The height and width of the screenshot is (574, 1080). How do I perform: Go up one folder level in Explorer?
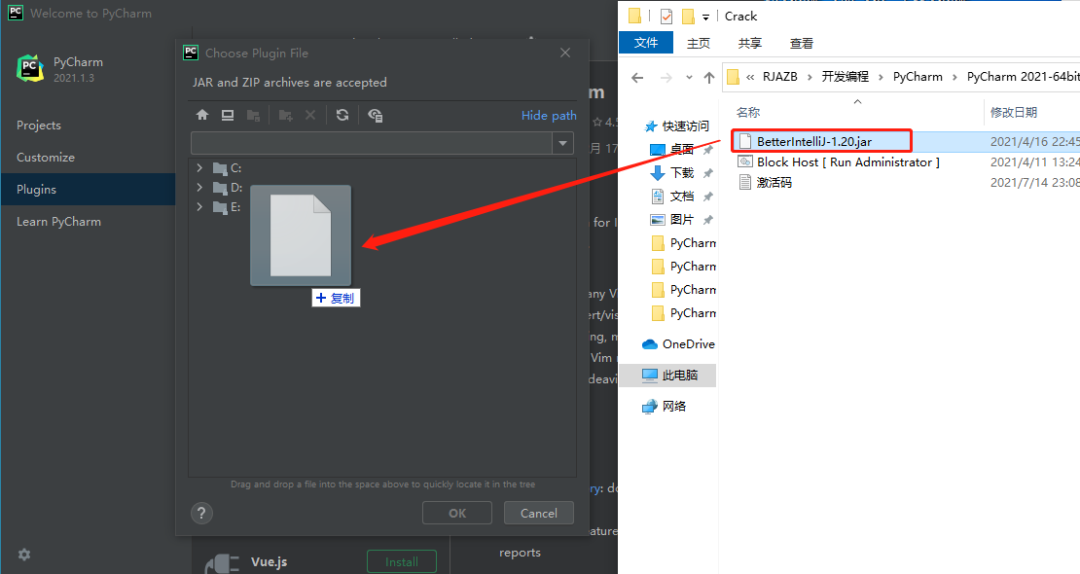pos(709,78)
